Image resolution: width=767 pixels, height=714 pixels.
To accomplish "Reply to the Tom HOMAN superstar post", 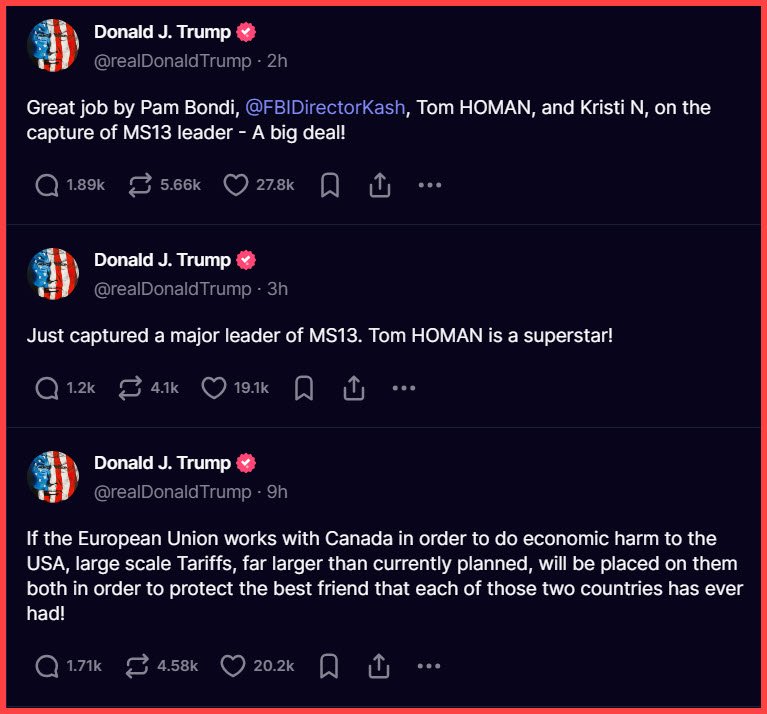I will click(x=47, y=388).
